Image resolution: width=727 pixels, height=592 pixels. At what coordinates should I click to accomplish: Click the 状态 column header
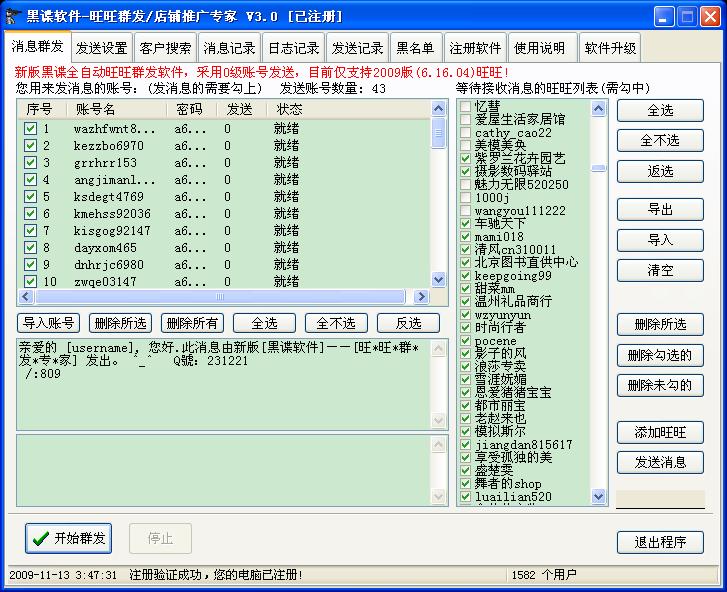(x=348, y=109)
